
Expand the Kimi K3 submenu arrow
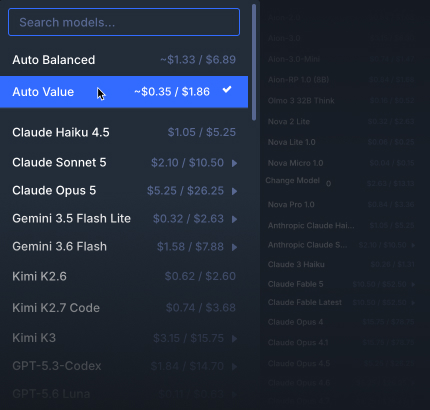235,338
